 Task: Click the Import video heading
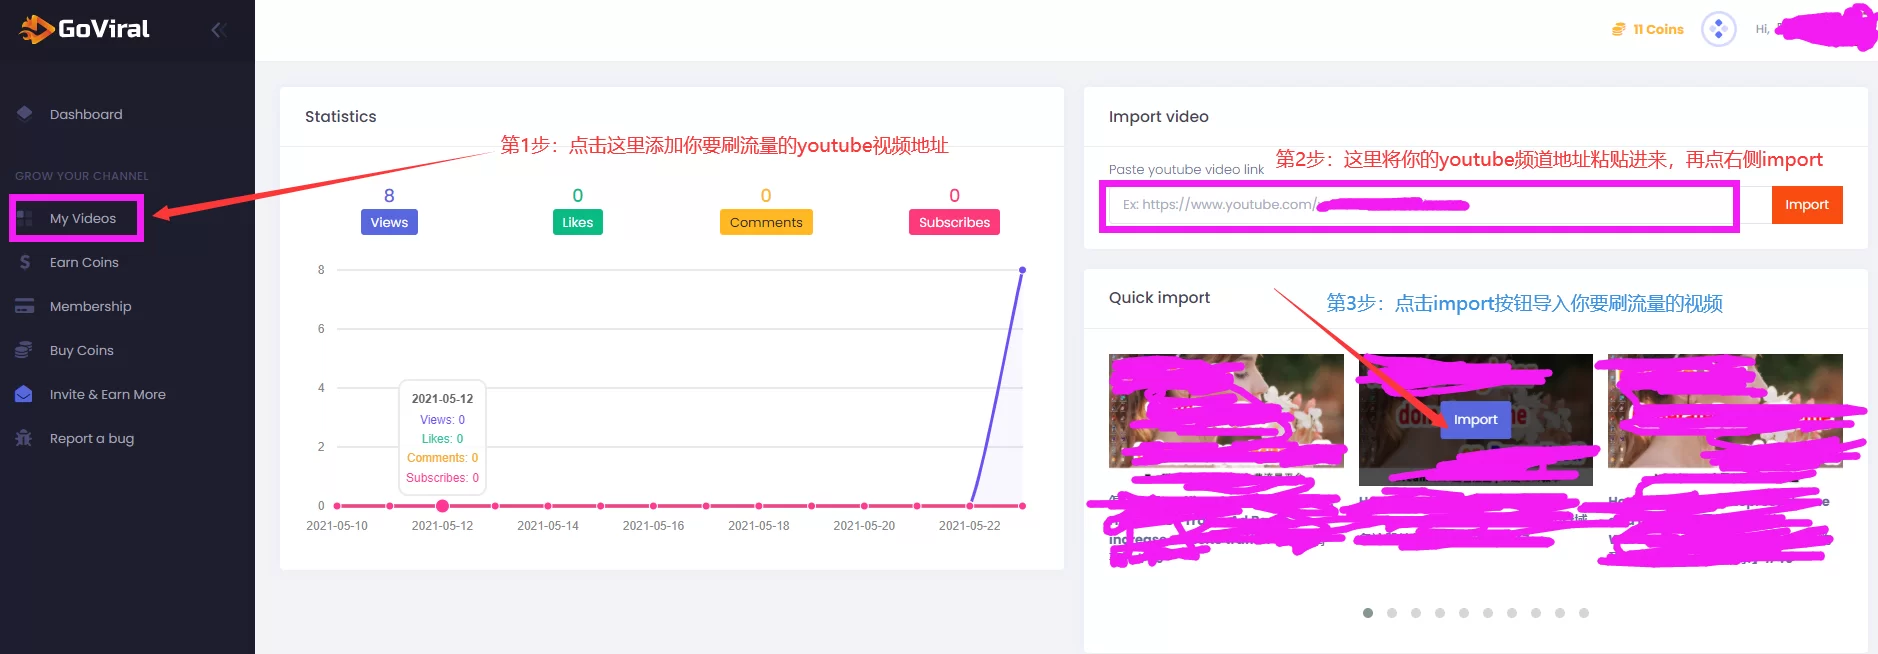tap(1159, 117)
